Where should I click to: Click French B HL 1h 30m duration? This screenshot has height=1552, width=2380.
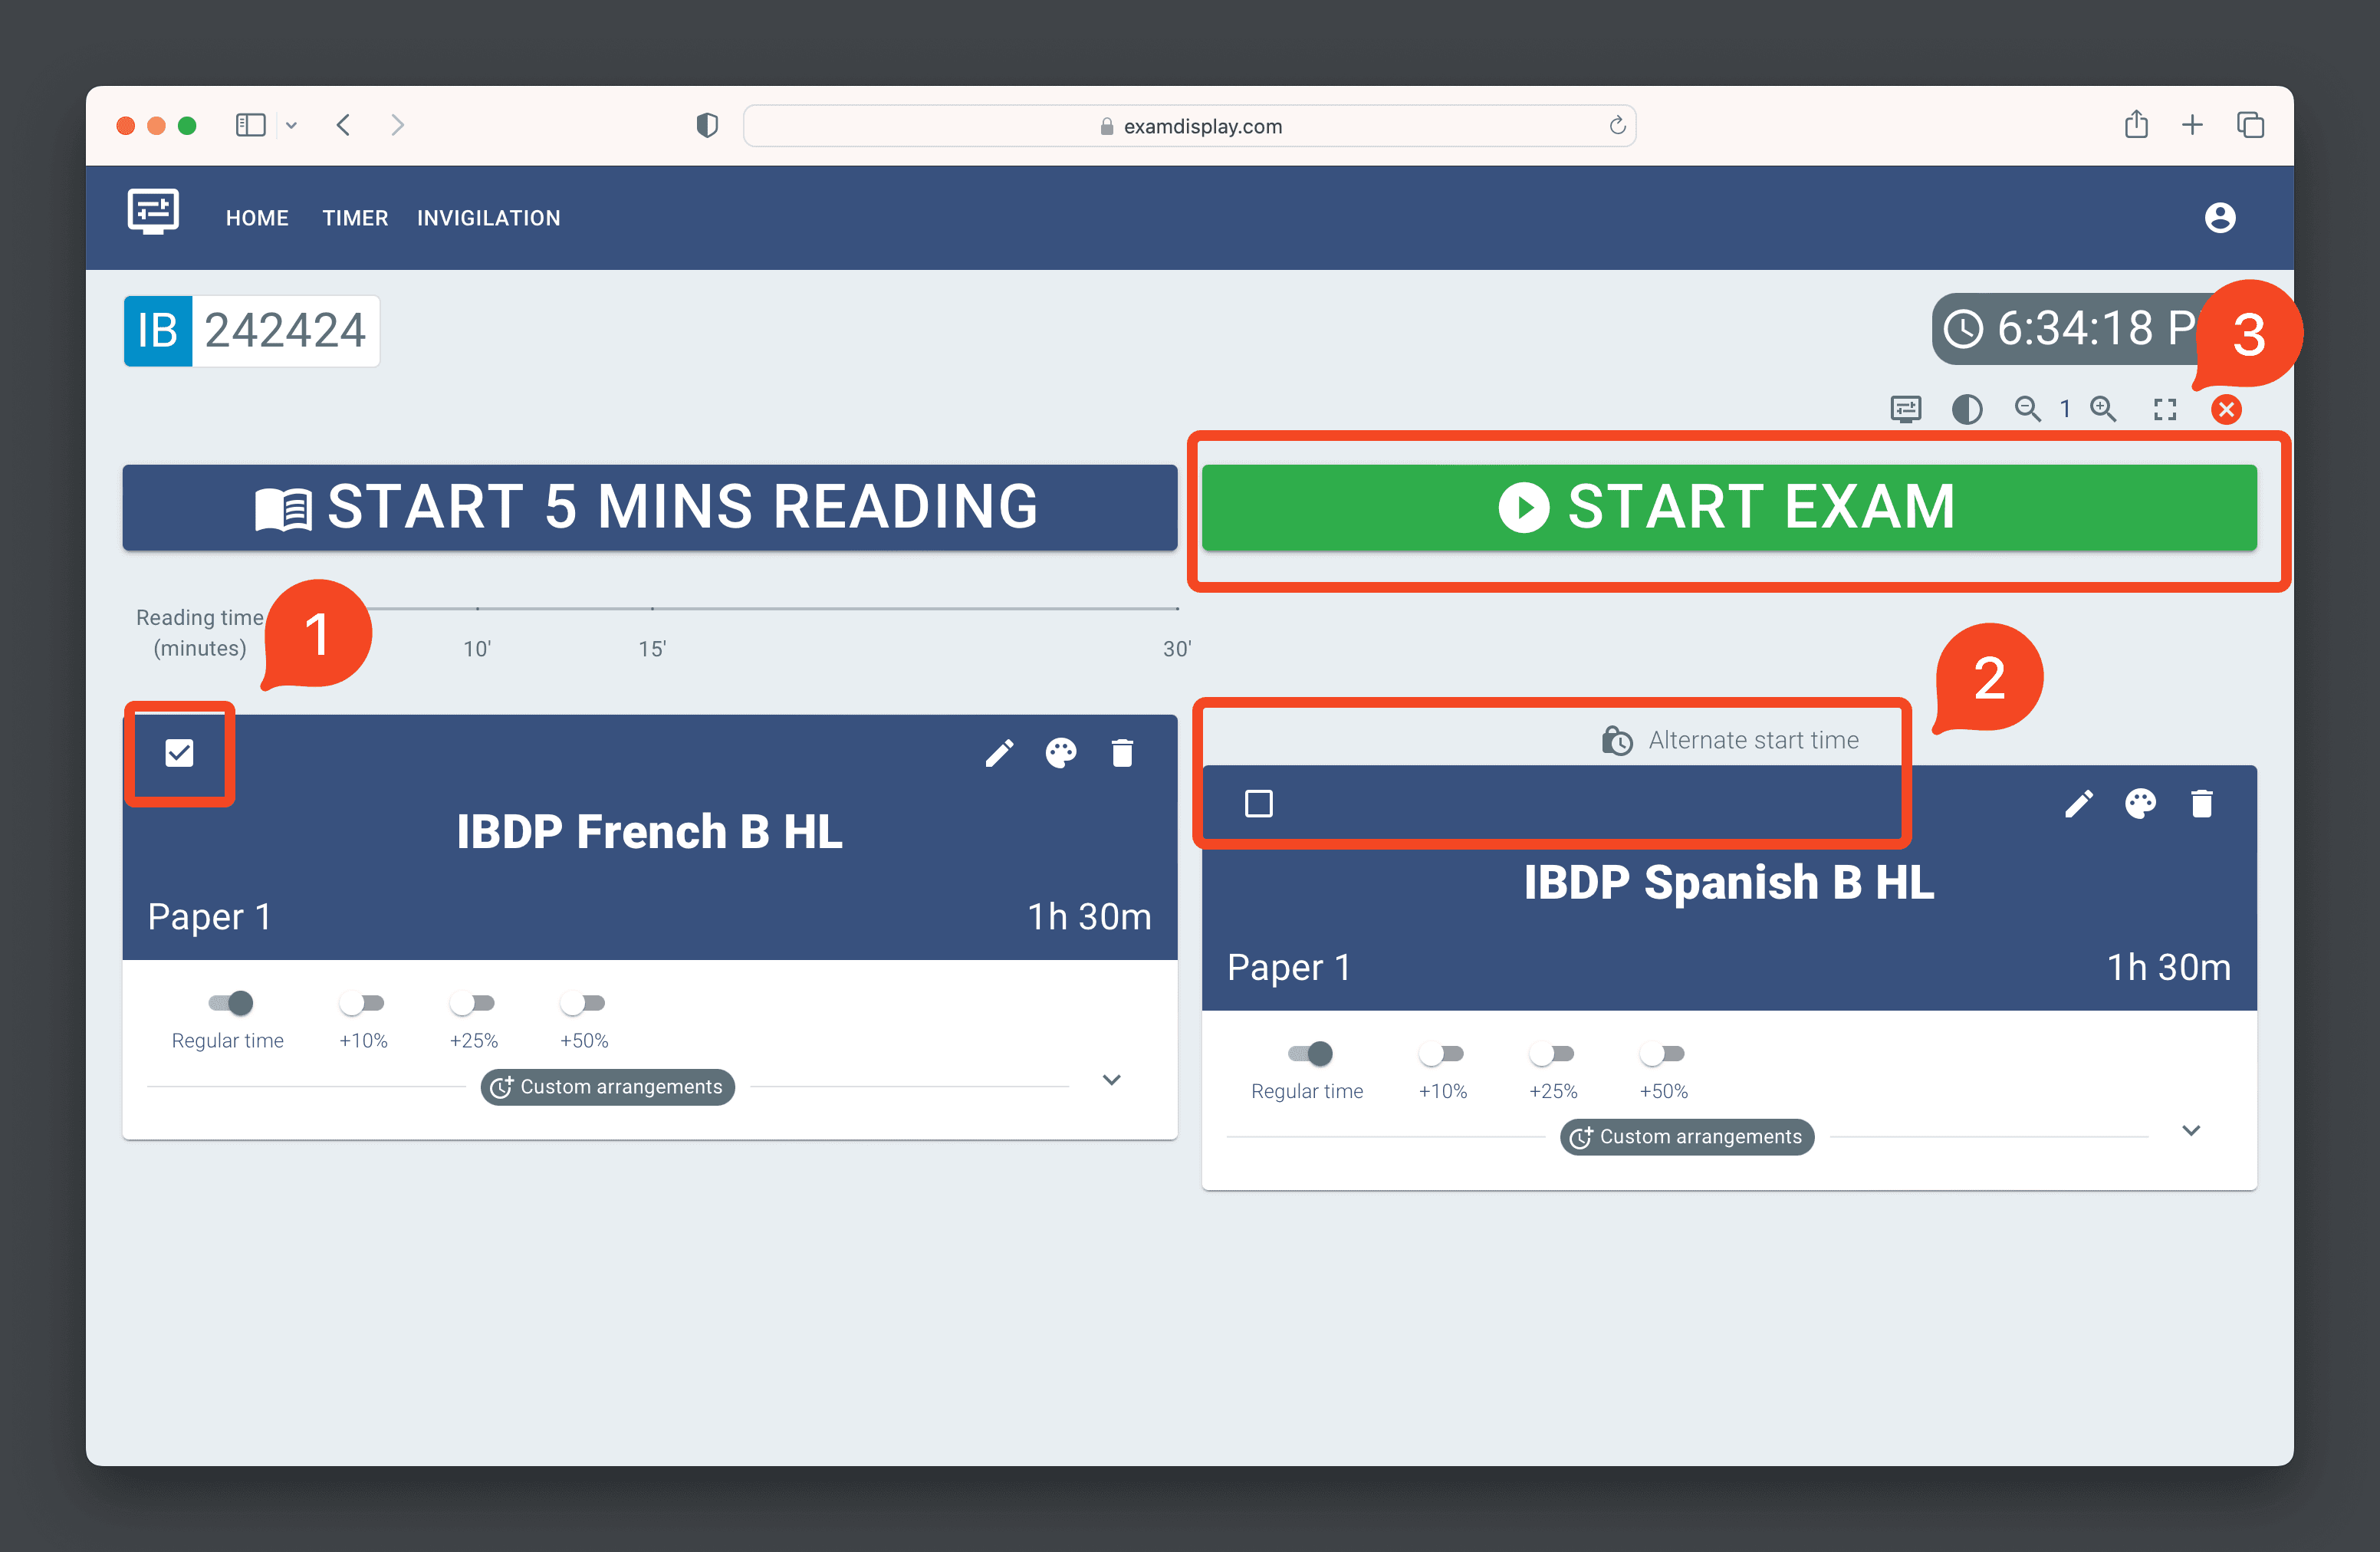1090,917
